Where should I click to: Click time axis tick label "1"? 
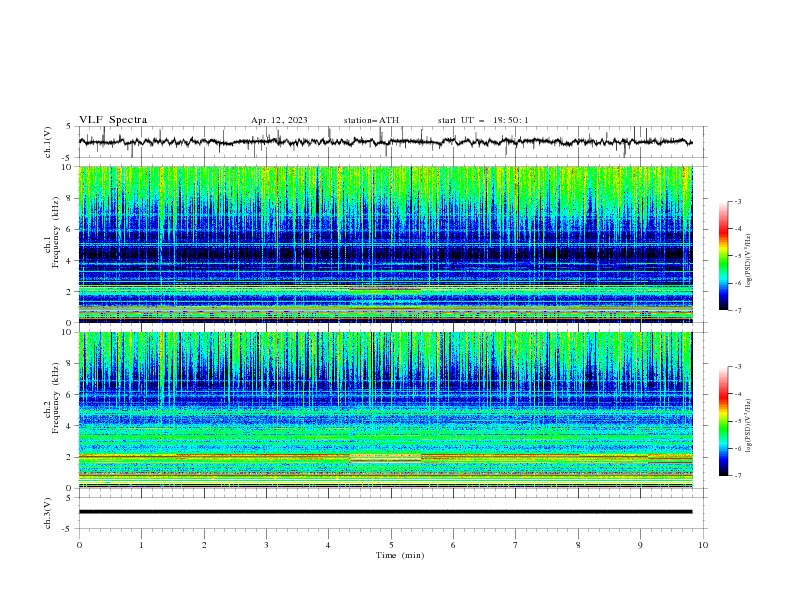tap(141, 545)
